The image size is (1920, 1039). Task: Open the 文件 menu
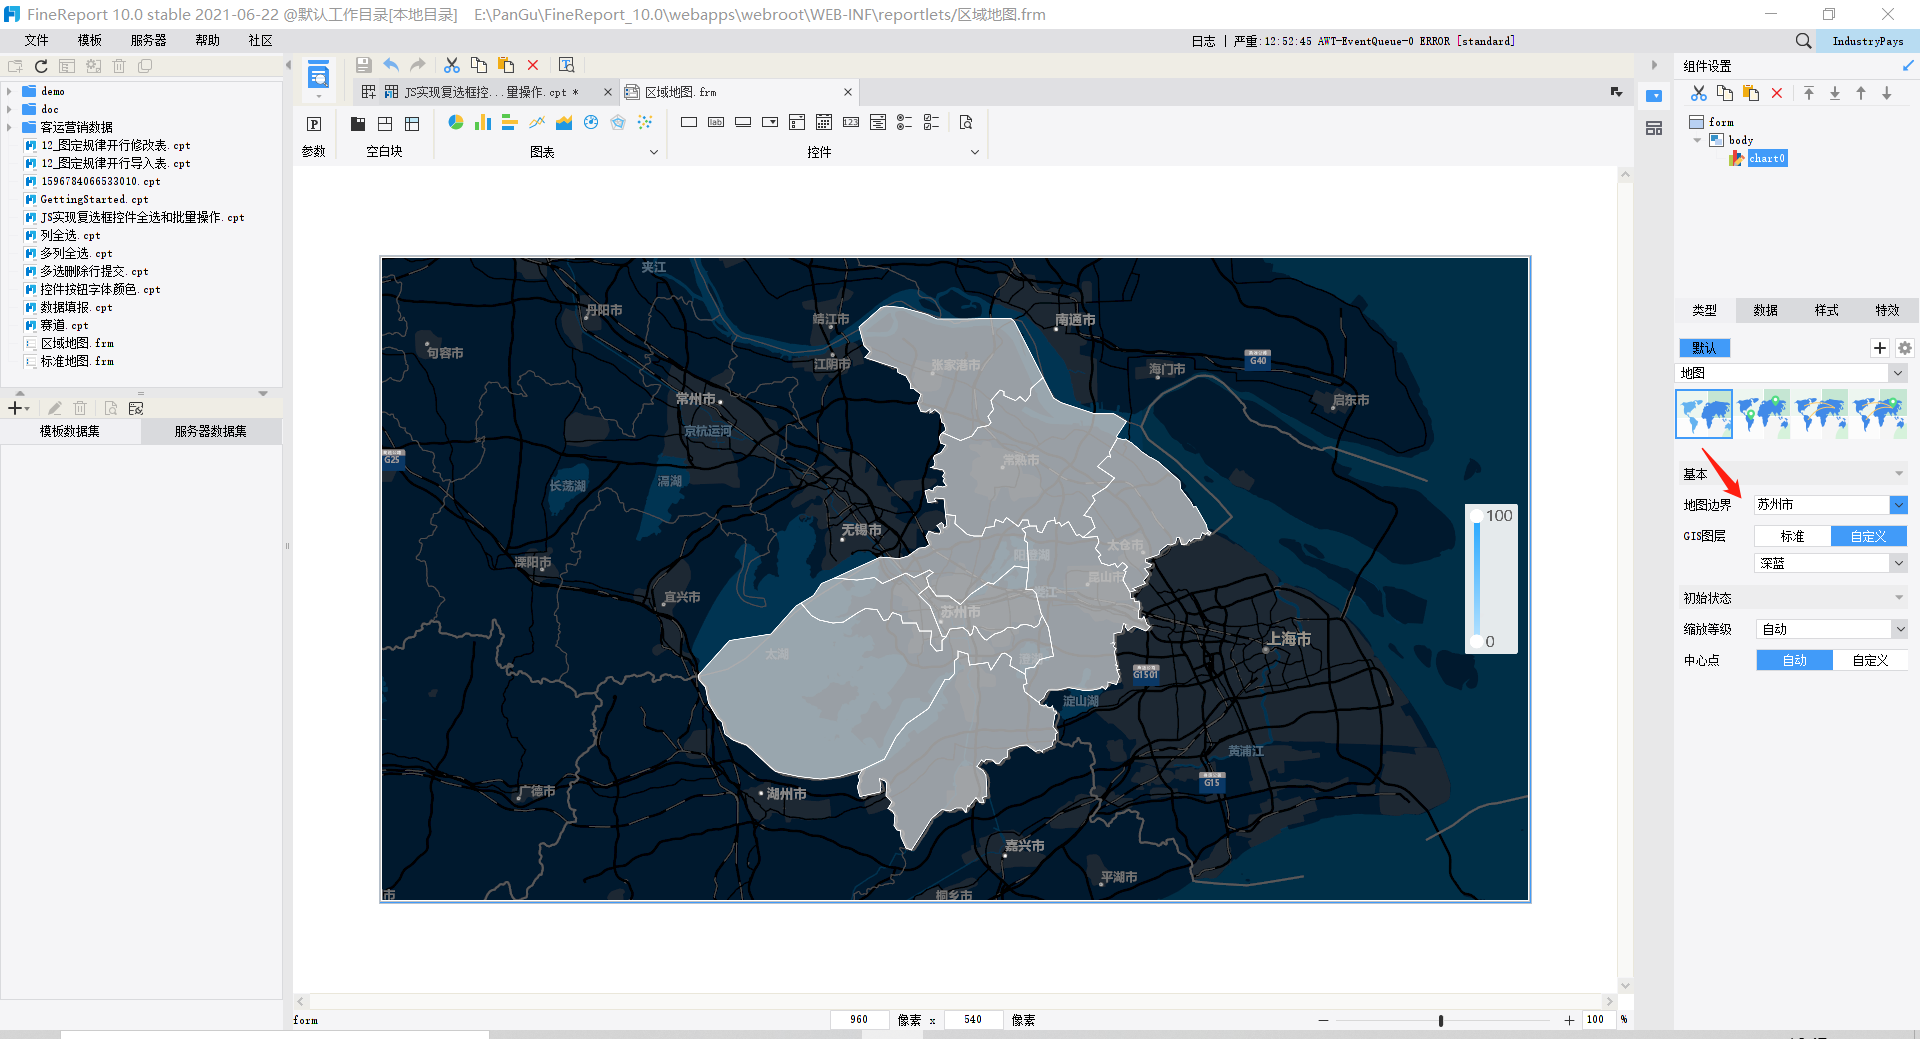tap(37, 40)
